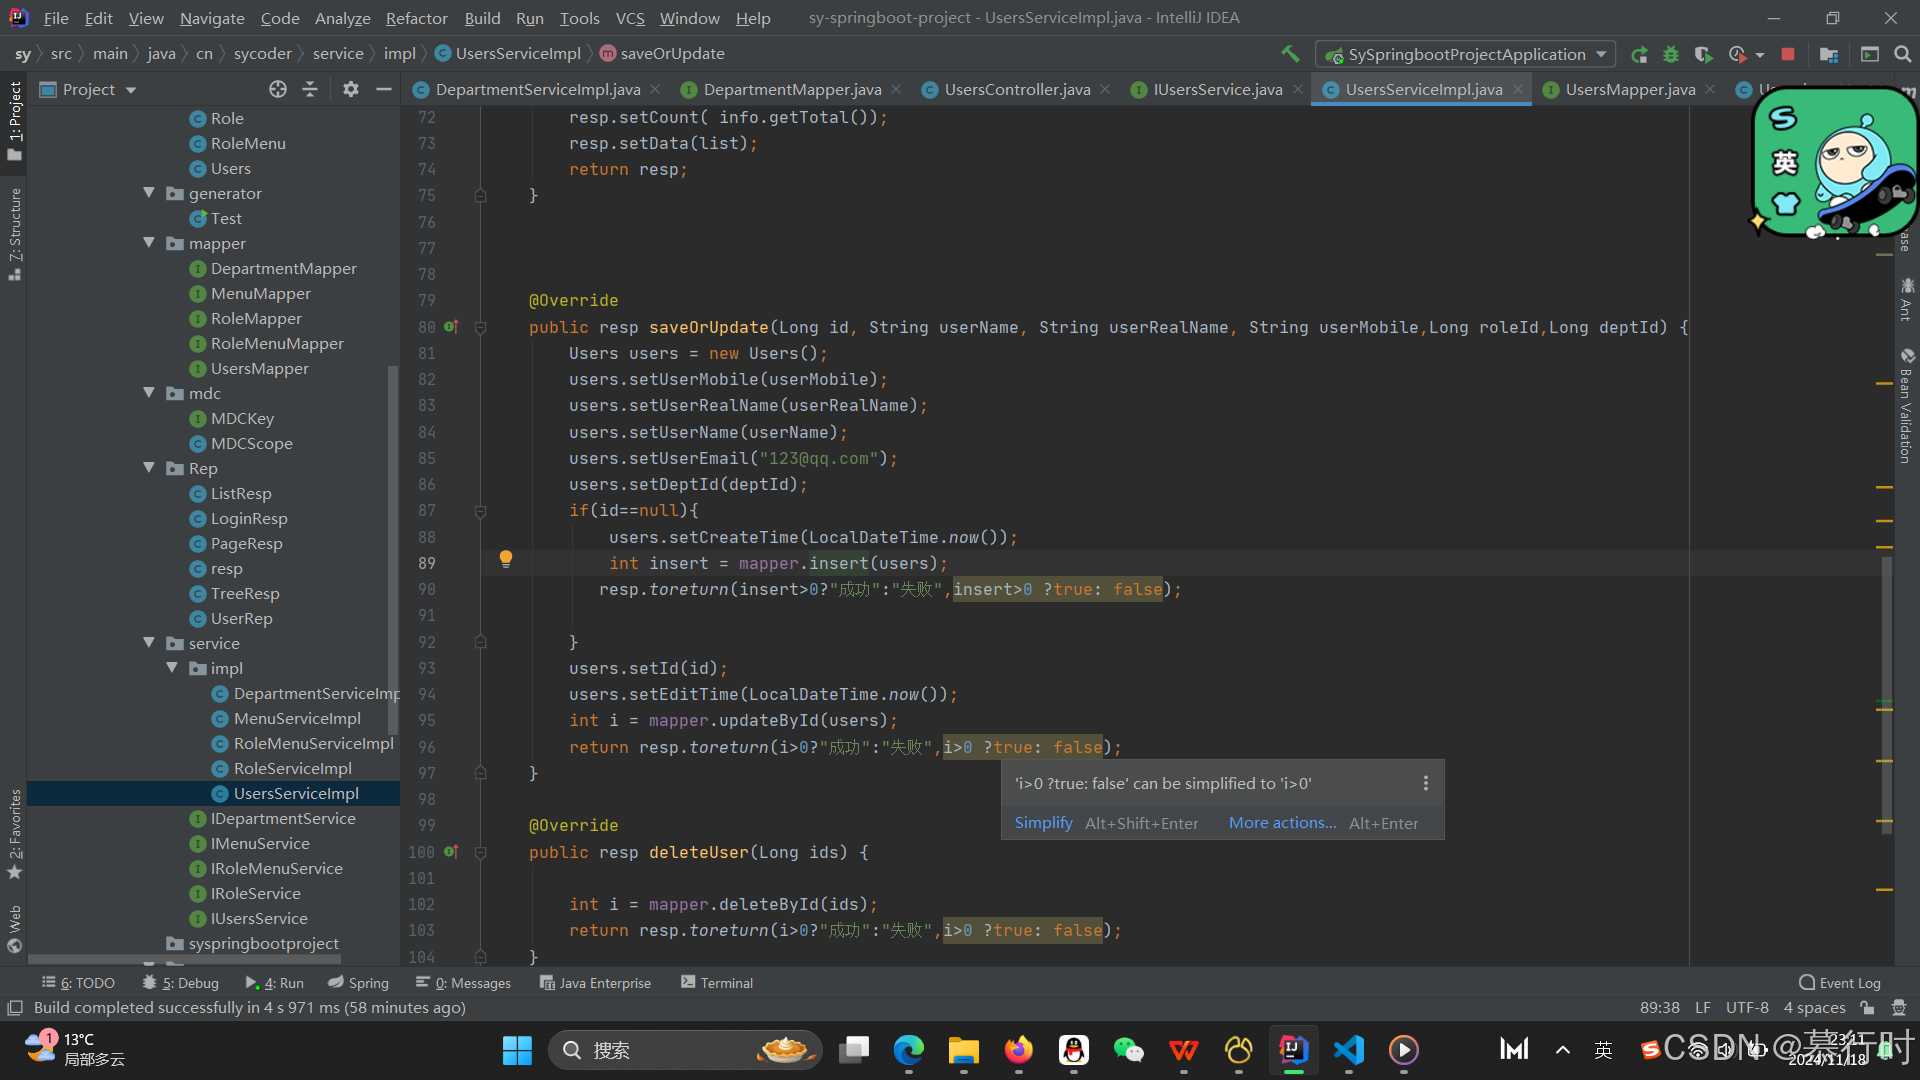Toggle fold marker at line 100
This screenshot has height=1080, width=1920.
pos(480,852)
